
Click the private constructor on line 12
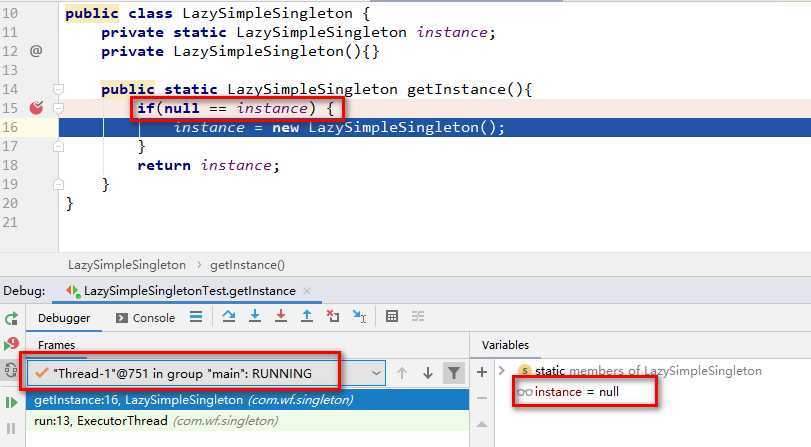coord(241,51)
